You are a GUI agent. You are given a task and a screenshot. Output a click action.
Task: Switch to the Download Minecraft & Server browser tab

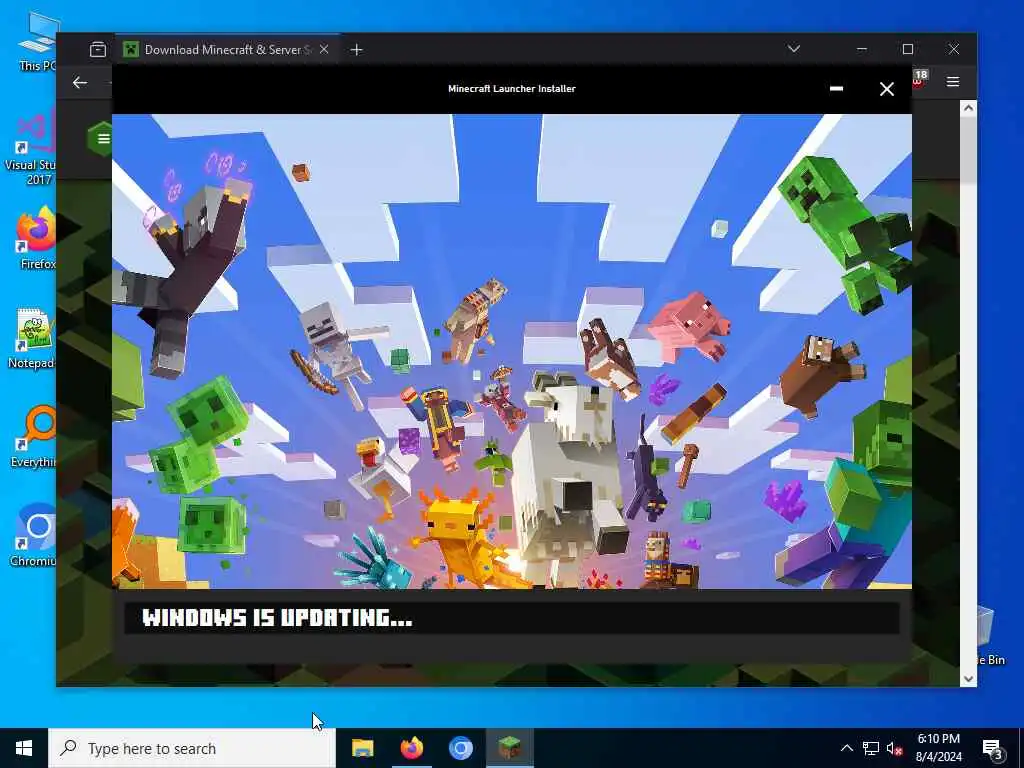click(227, 50)
